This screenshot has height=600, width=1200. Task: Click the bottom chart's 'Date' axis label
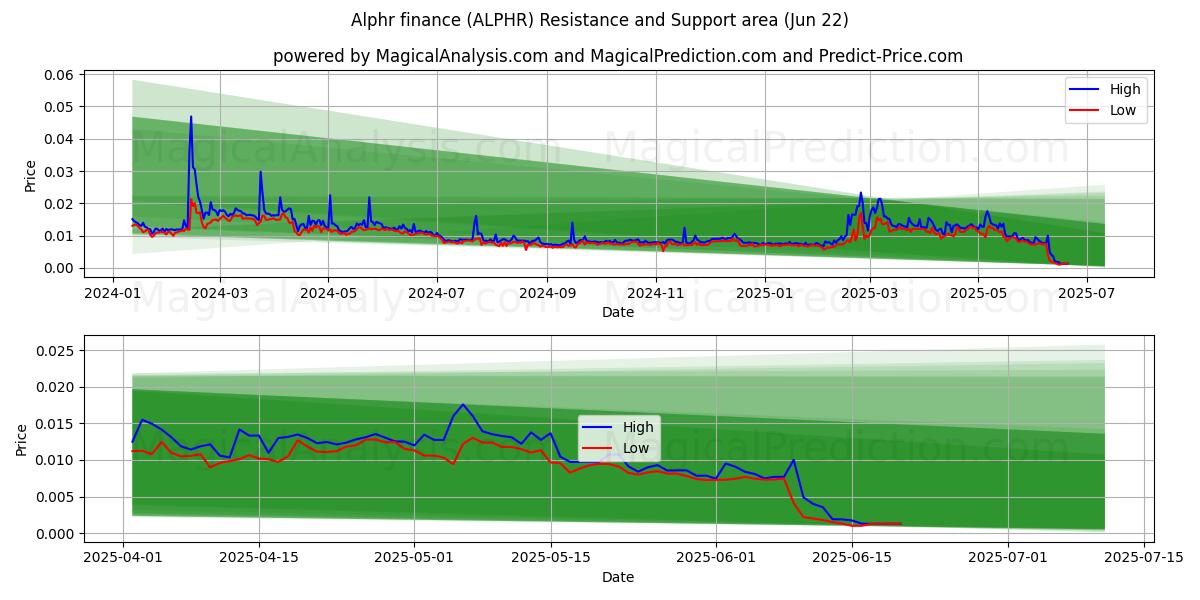click(x=618, y=577)
